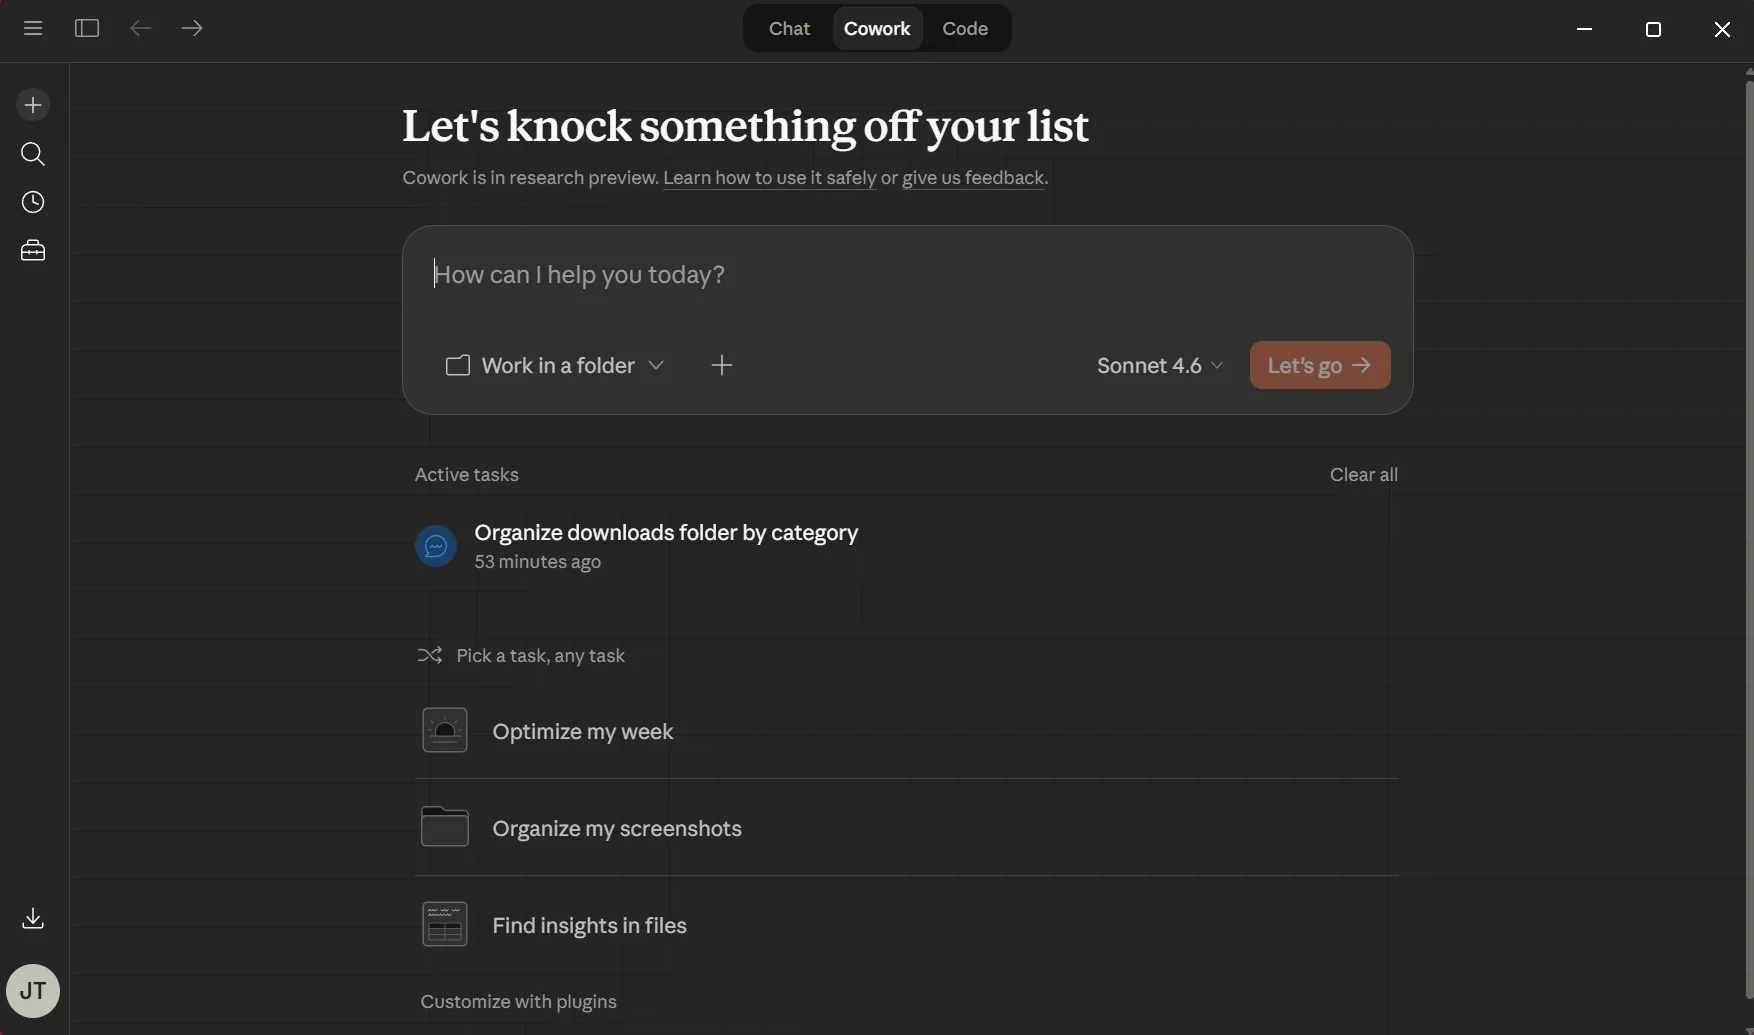Toggle the sidebar panel icon
The height and width of the screenshot is (1035, 1754).
[87, 28]
